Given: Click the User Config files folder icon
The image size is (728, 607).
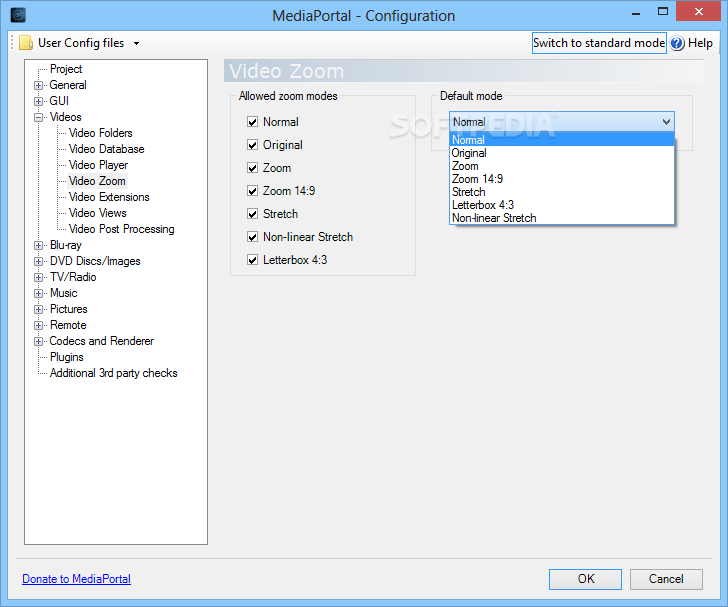Looking at the screenshot, I should 26,43.
